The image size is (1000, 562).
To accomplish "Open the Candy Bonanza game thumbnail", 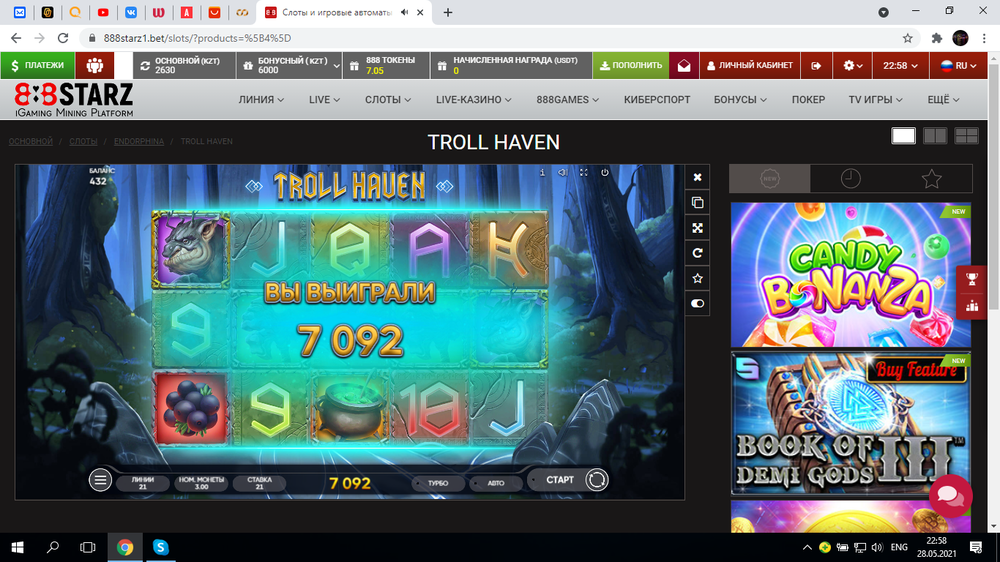I will click(851, 275).
